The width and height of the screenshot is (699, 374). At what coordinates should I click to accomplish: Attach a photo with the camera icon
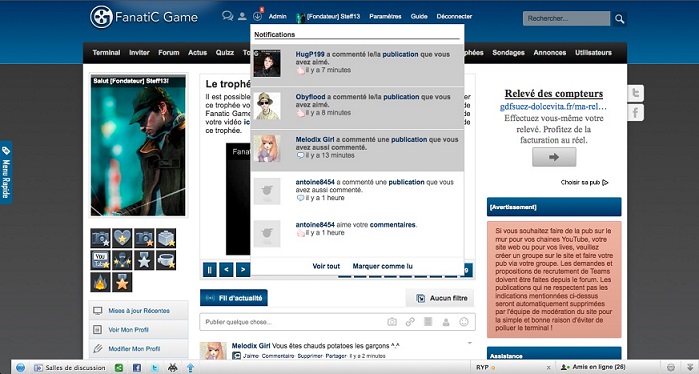tap(392, 322)
